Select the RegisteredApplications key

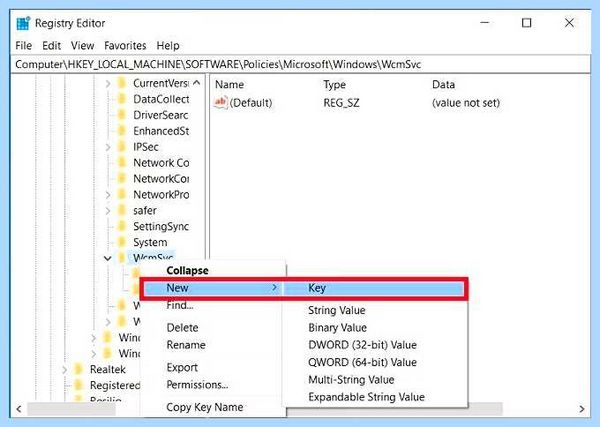pyautogui.click(x=115, y=385)
